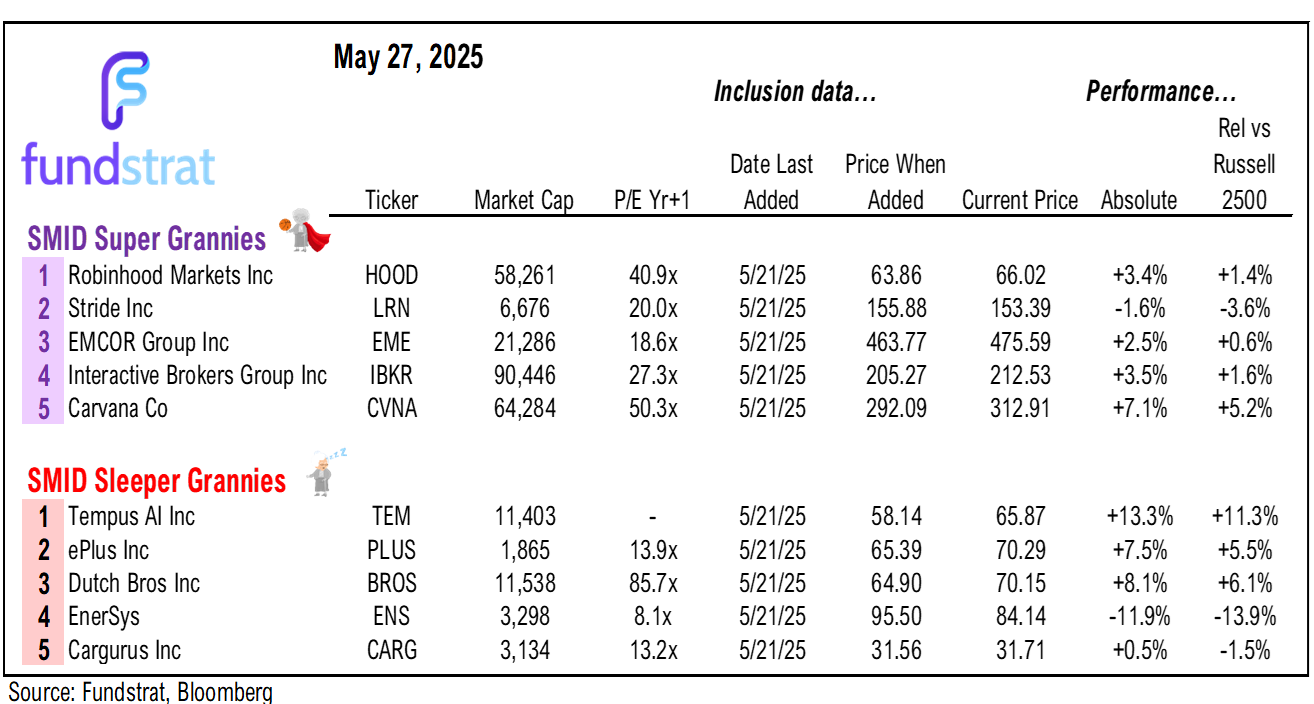Viewport: 1314px width, 704px height.
Task: Click the May 27, 2025 date title
Action: click(408, 58)
